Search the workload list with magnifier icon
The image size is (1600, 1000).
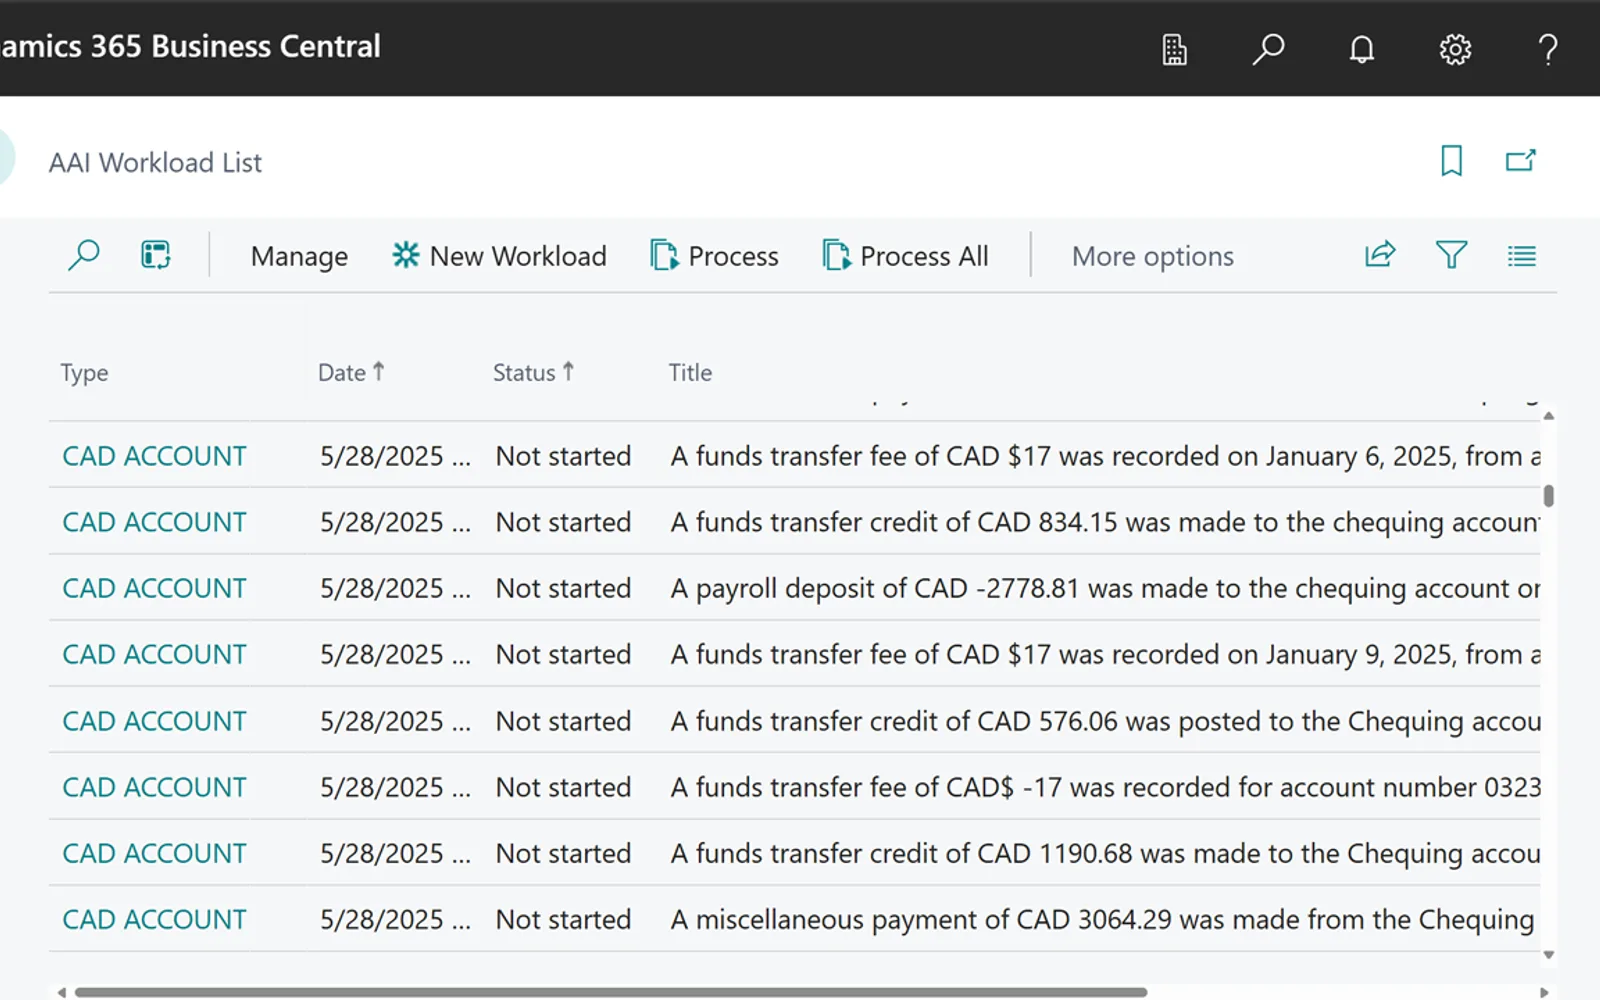(84, 255)
